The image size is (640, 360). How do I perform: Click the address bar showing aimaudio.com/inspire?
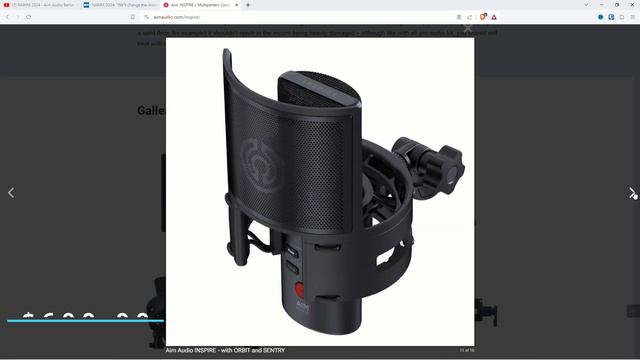(x=302, y=17)
